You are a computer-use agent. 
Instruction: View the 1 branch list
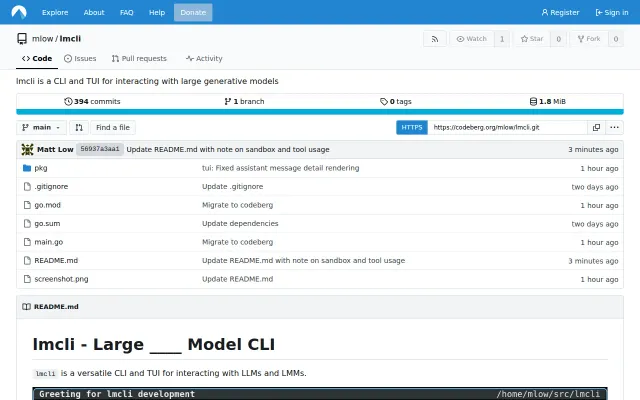click(x=244, y=101)
